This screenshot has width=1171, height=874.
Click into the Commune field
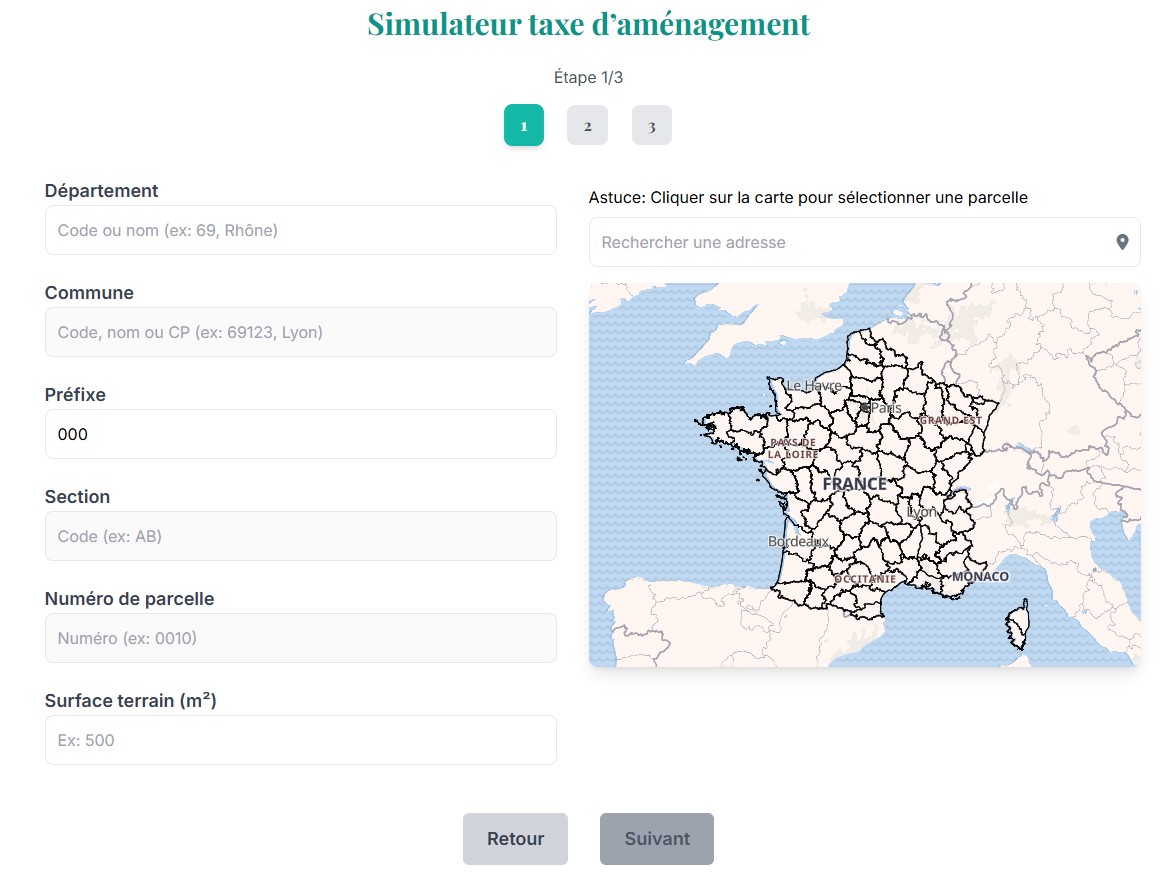(x=300, y=332)
